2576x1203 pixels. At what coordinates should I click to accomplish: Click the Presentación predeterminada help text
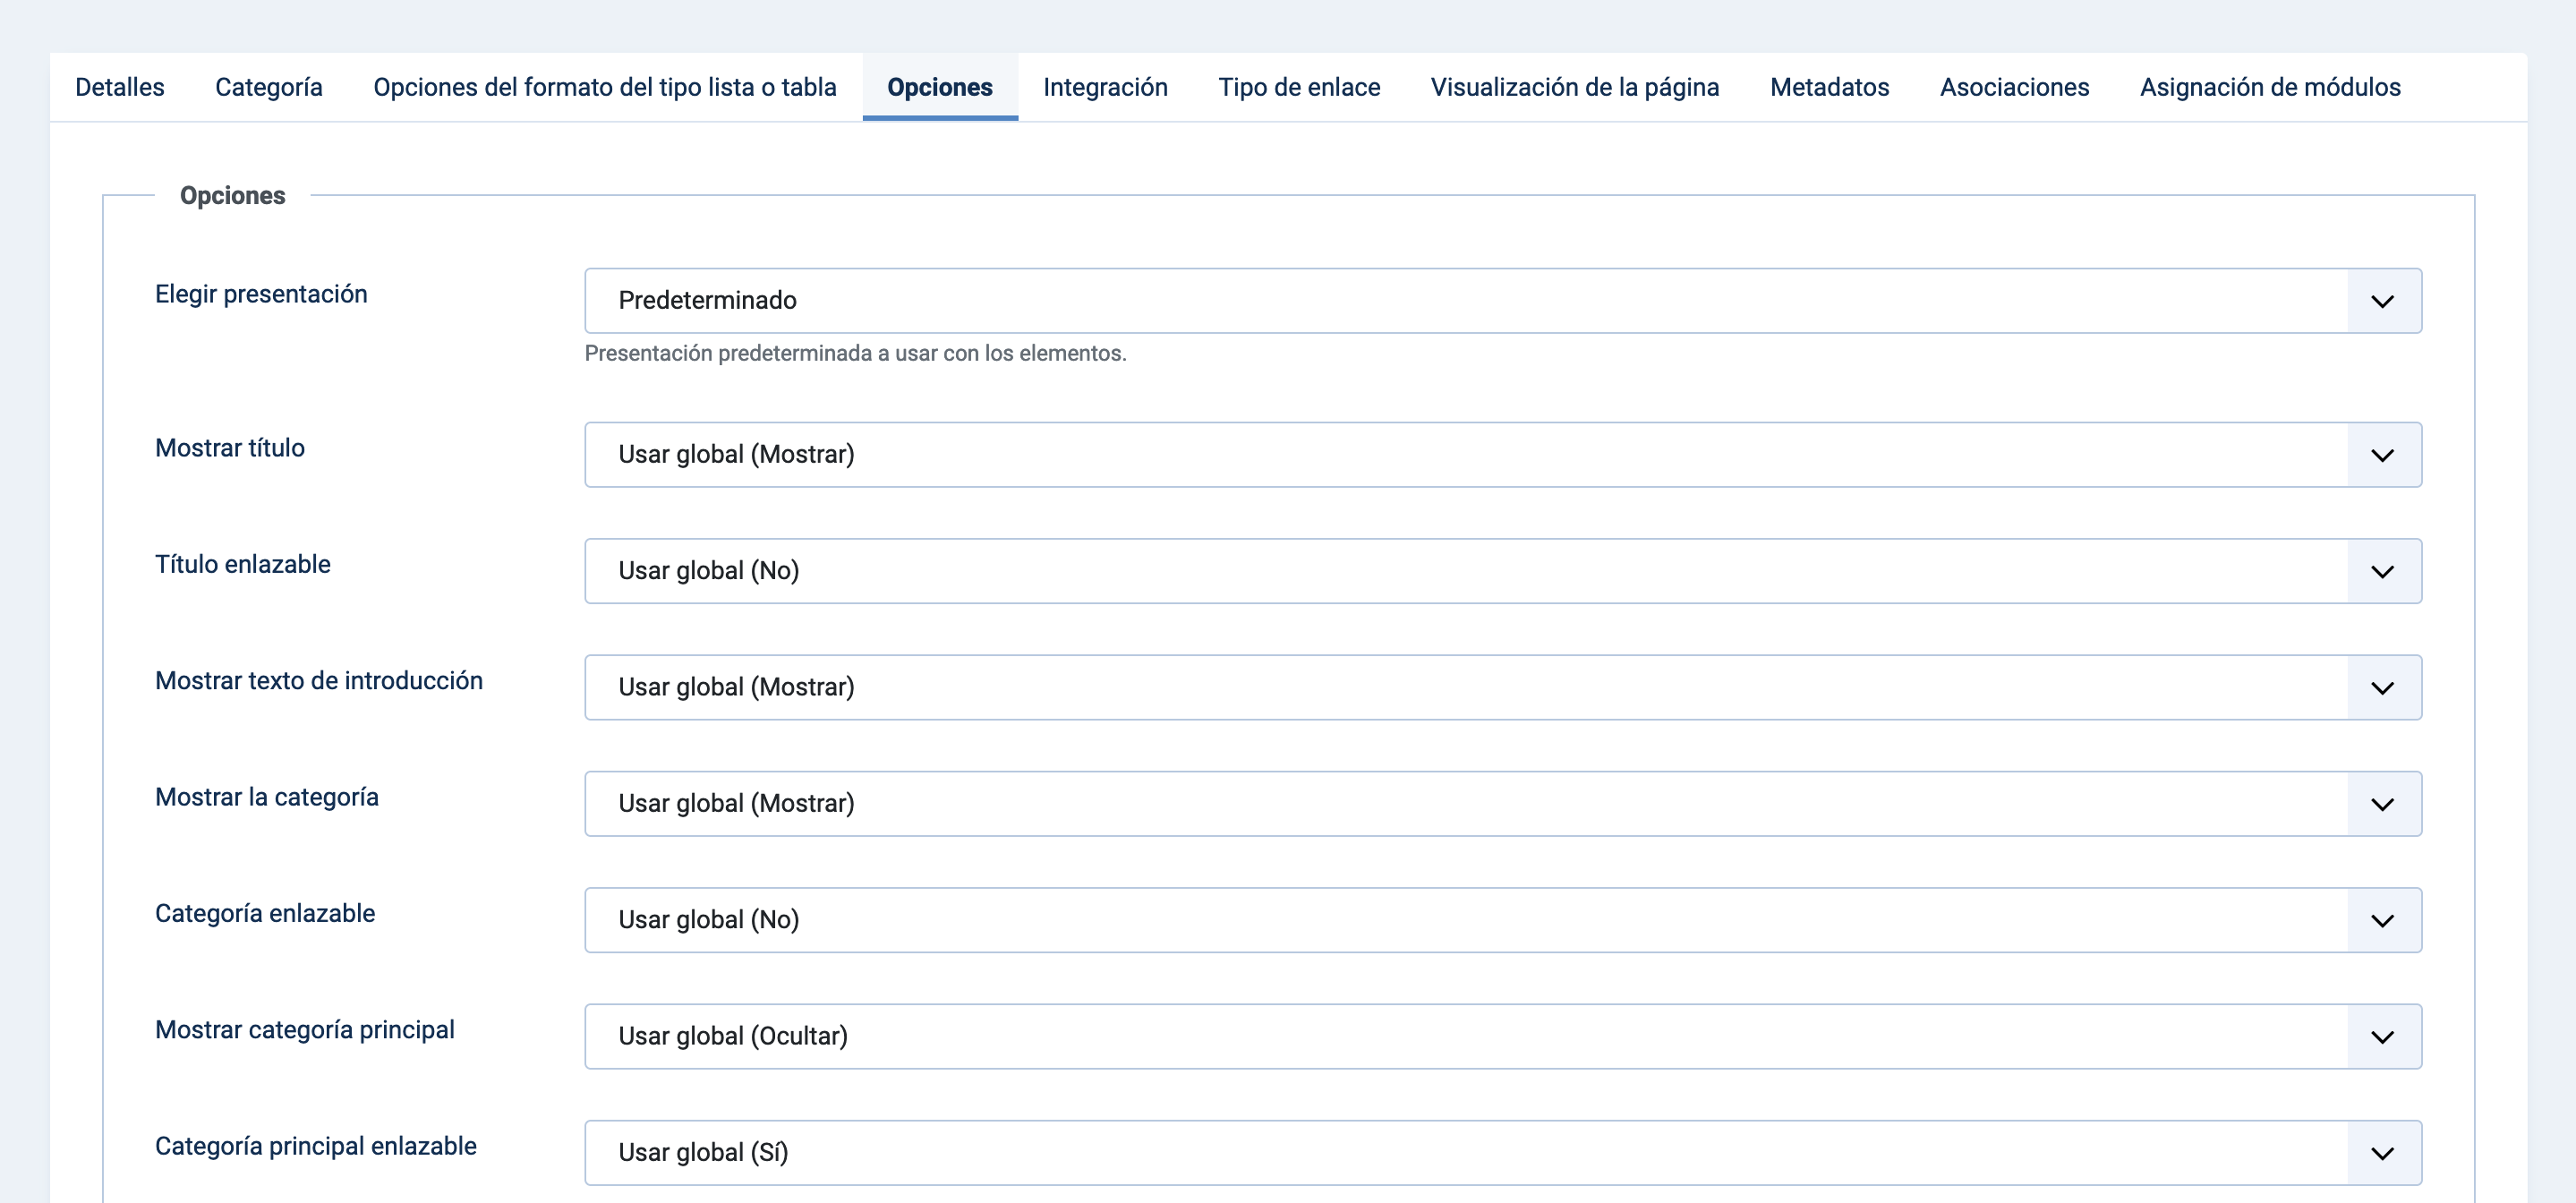(855, 353)
